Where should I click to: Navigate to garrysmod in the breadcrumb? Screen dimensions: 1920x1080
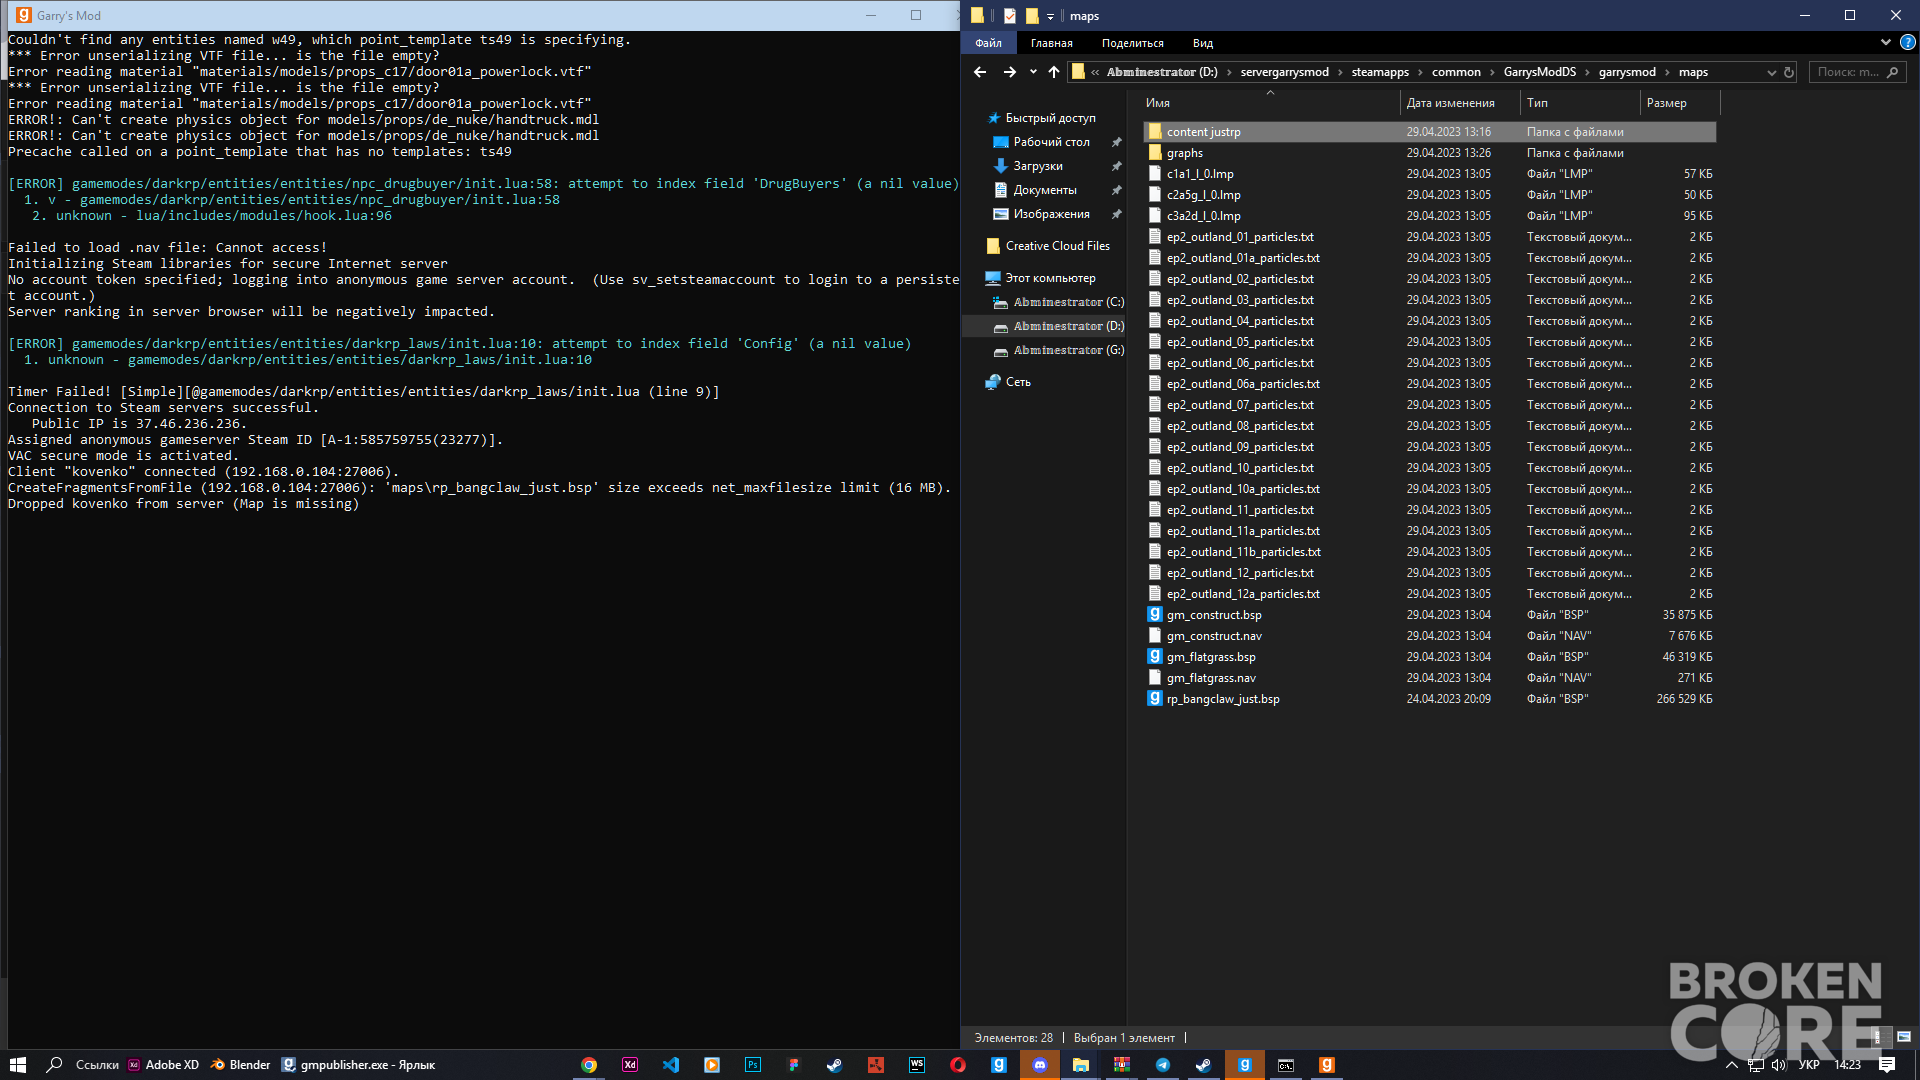(x=1627, y=72)
